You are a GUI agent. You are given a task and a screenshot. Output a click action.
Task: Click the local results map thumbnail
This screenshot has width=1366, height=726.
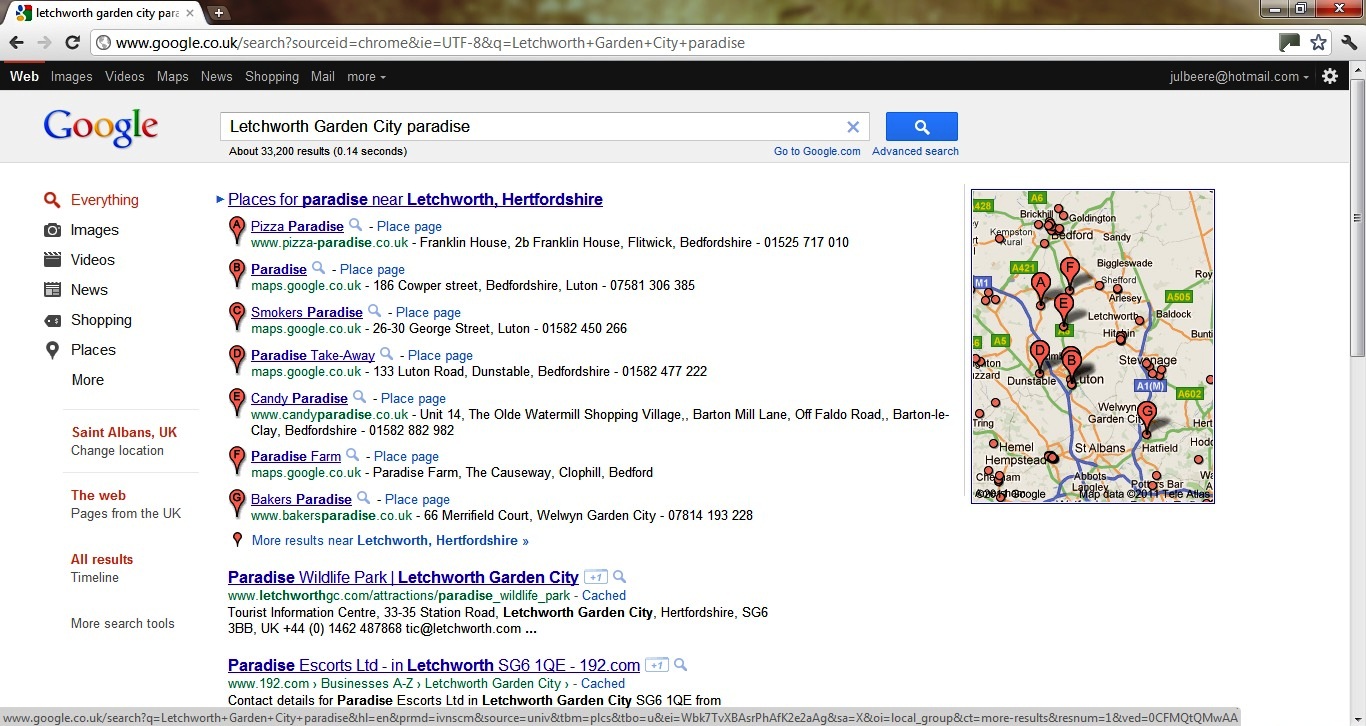1093,346
